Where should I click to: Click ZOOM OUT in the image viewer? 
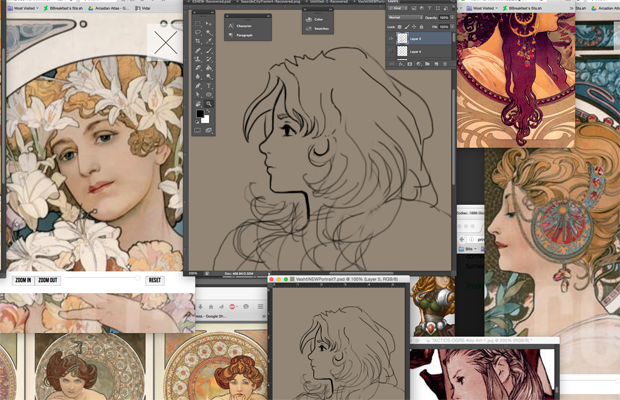point(48,280)
